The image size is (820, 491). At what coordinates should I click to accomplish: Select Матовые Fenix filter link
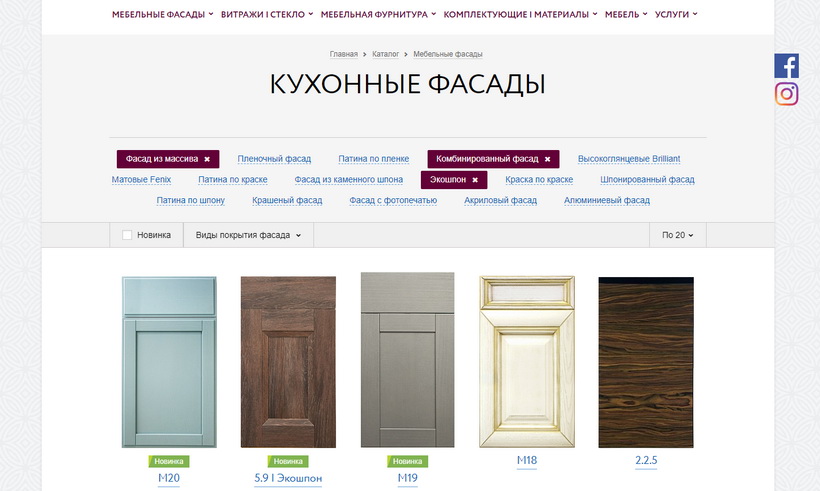pyautogui.click(x=141, y=180)
